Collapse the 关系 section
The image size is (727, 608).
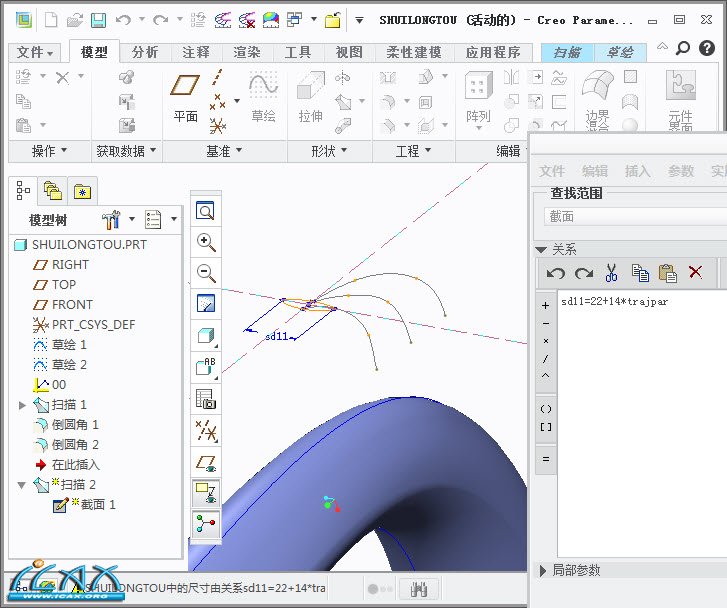tap(542, 249)
